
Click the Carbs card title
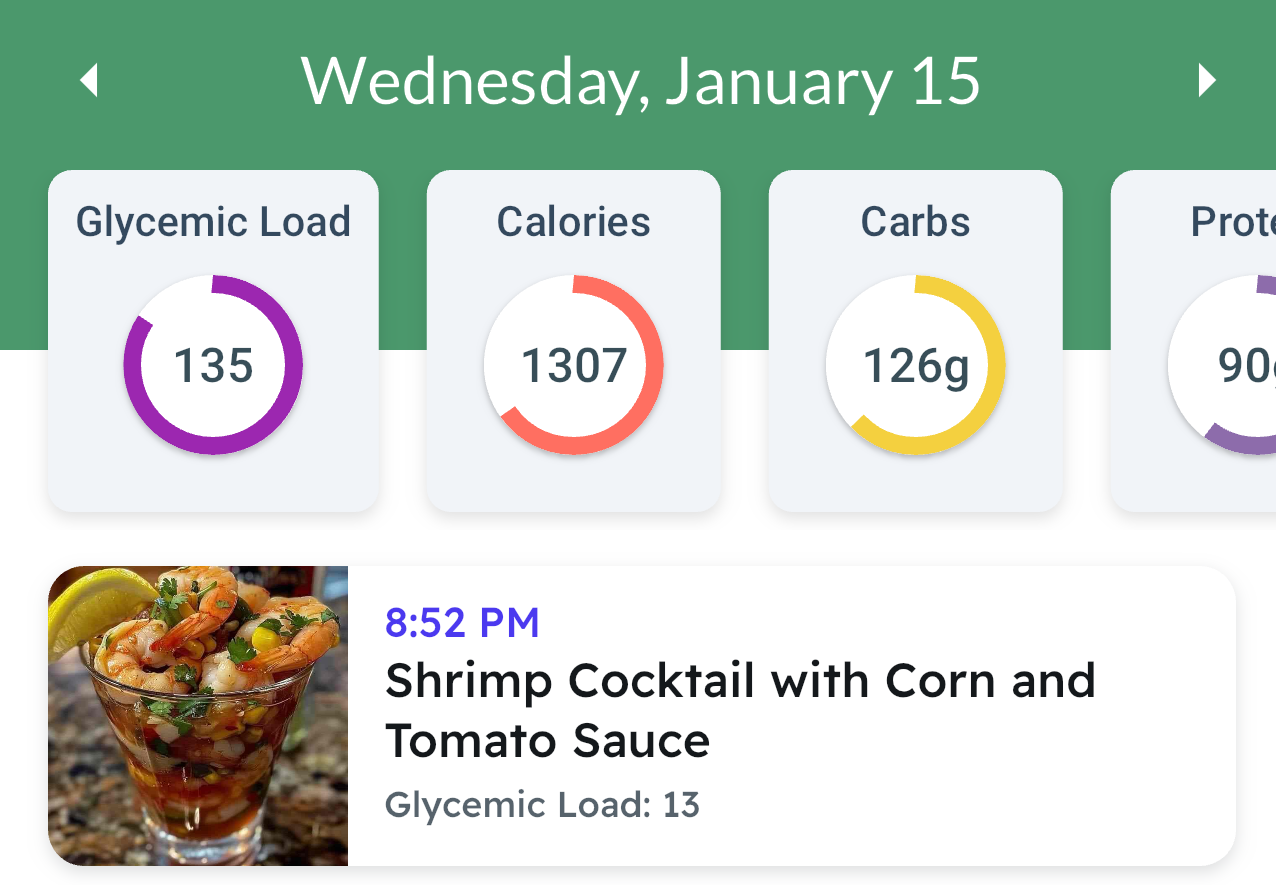coord(916,222)
